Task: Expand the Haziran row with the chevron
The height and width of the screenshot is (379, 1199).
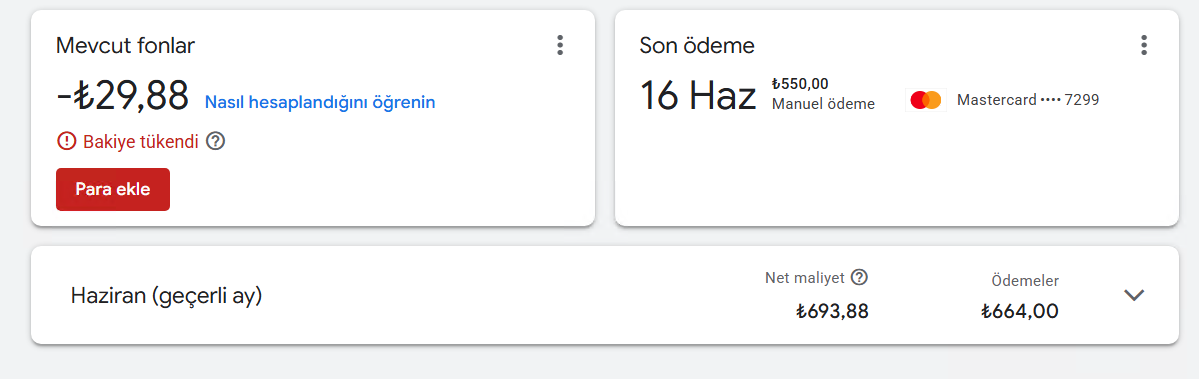Action: point(1133,295)
